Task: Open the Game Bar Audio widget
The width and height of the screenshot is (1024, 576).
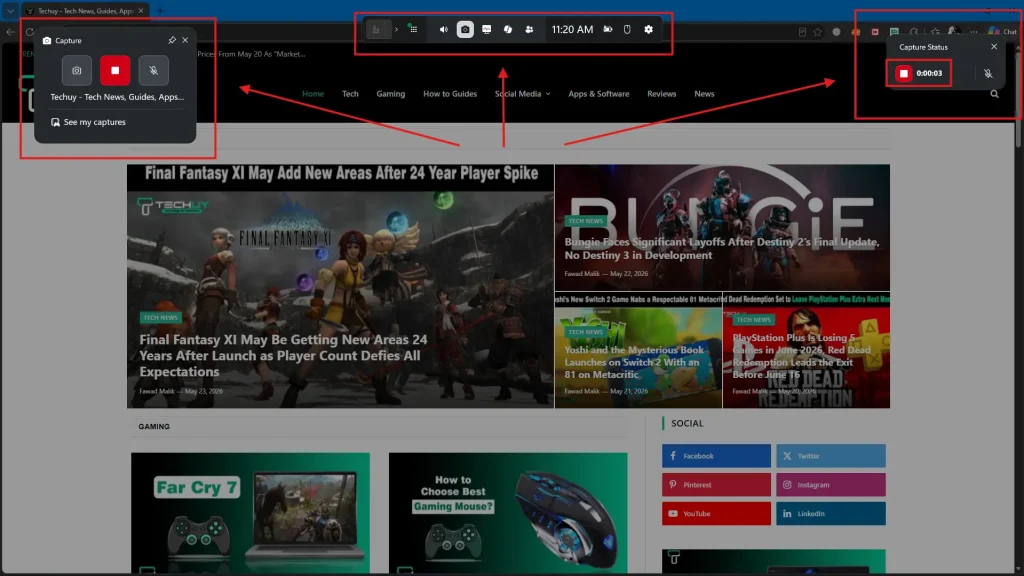Action: pyautogui.click(x=443, y=29)
